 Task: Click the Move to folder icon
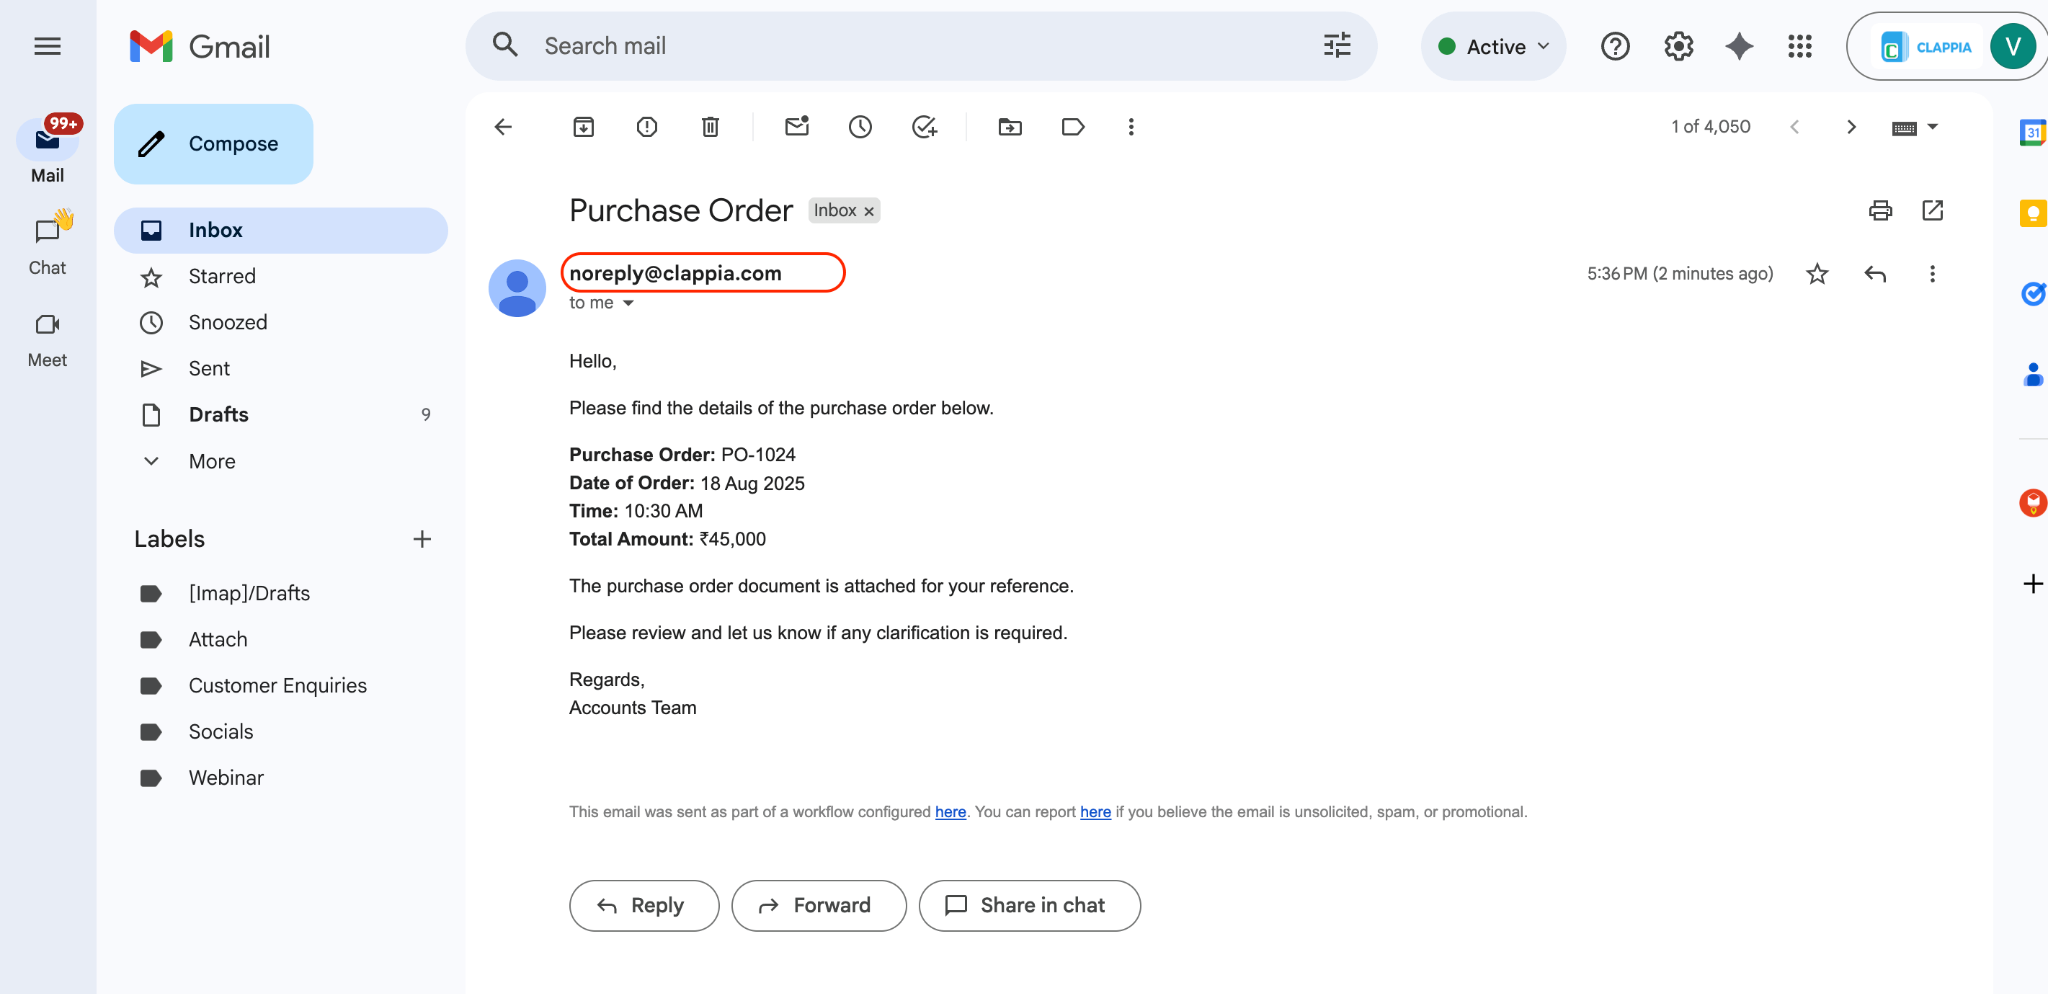[1010, 127]
